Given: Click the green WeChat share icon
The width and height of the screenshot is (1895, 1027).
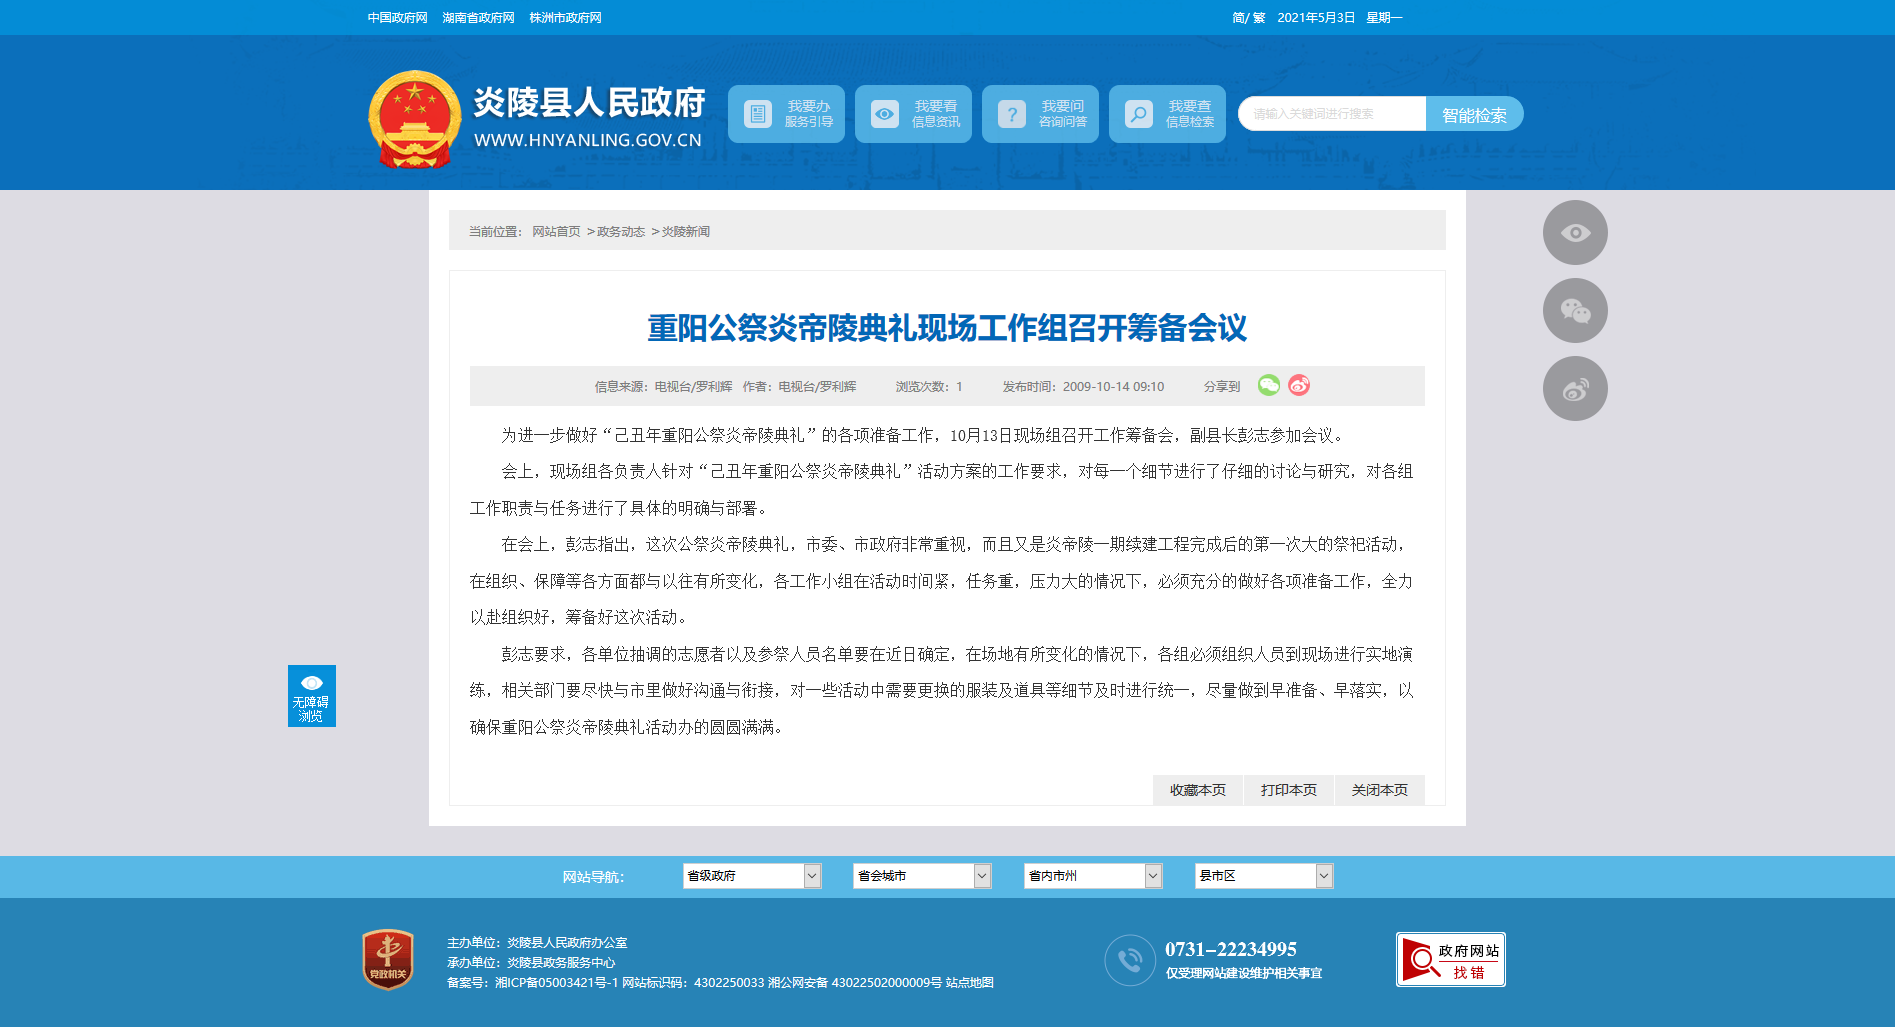Looking at the screenshot, I should pos(1268,386).
